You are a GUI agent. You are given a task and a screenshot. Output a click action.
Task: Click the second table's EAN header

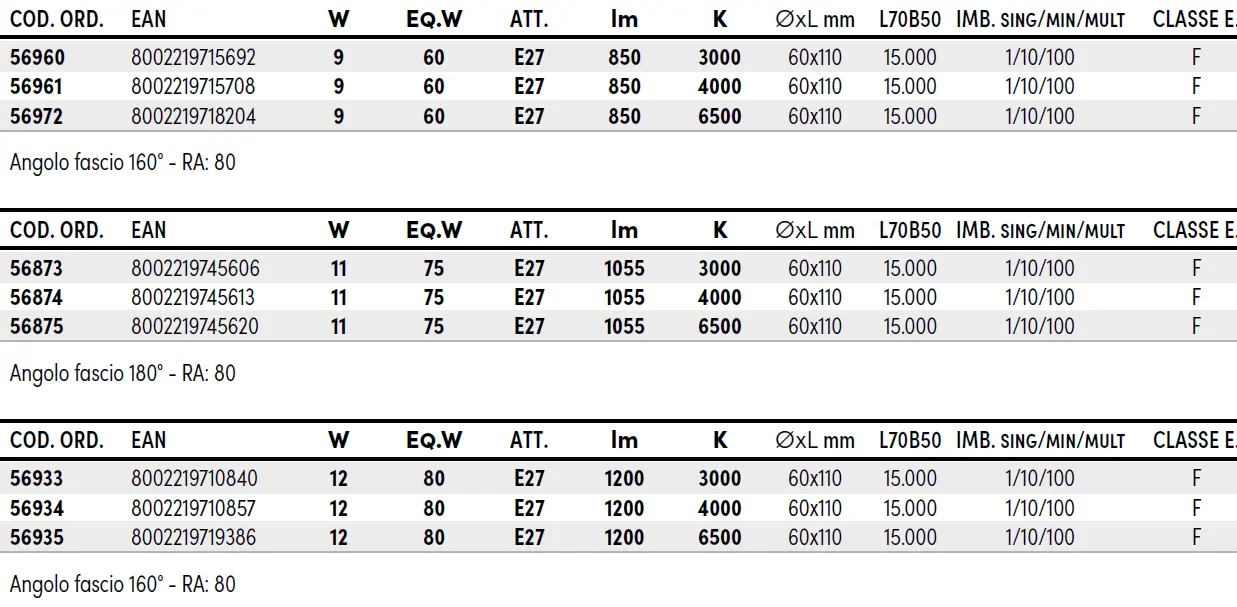tap(149, 230)
